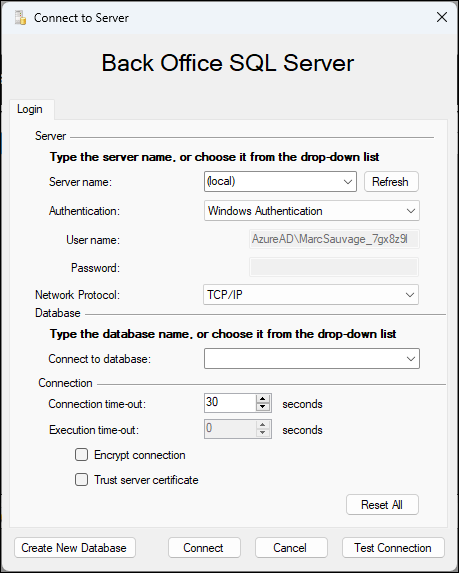459x573 pixels.
Task: Click the server database icon in title bar
Action: (x=20, y=18)
